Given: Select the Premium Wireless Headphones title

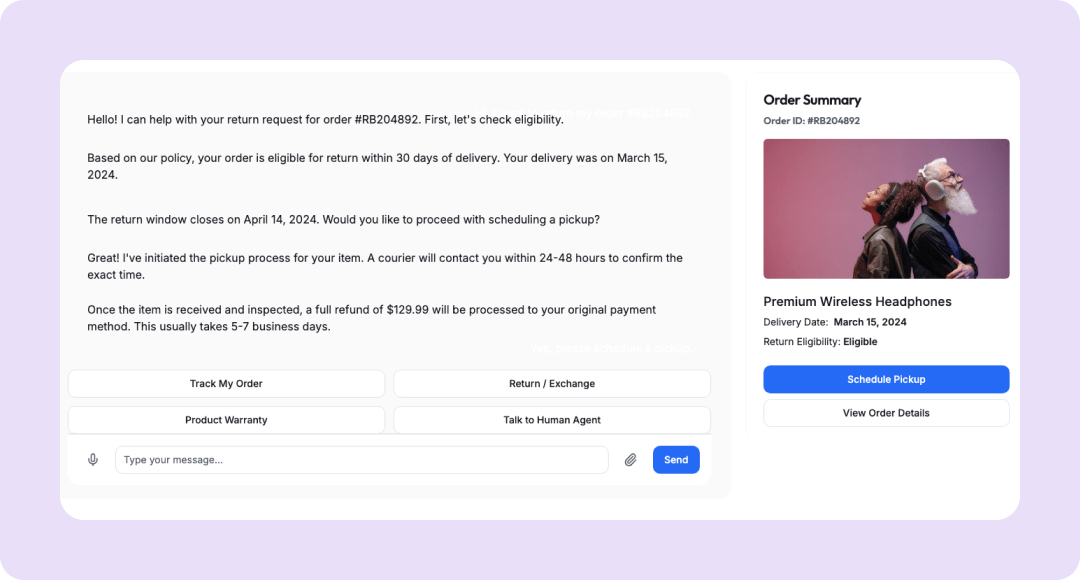Looking at the screenshot, I should tap(857, 302).
